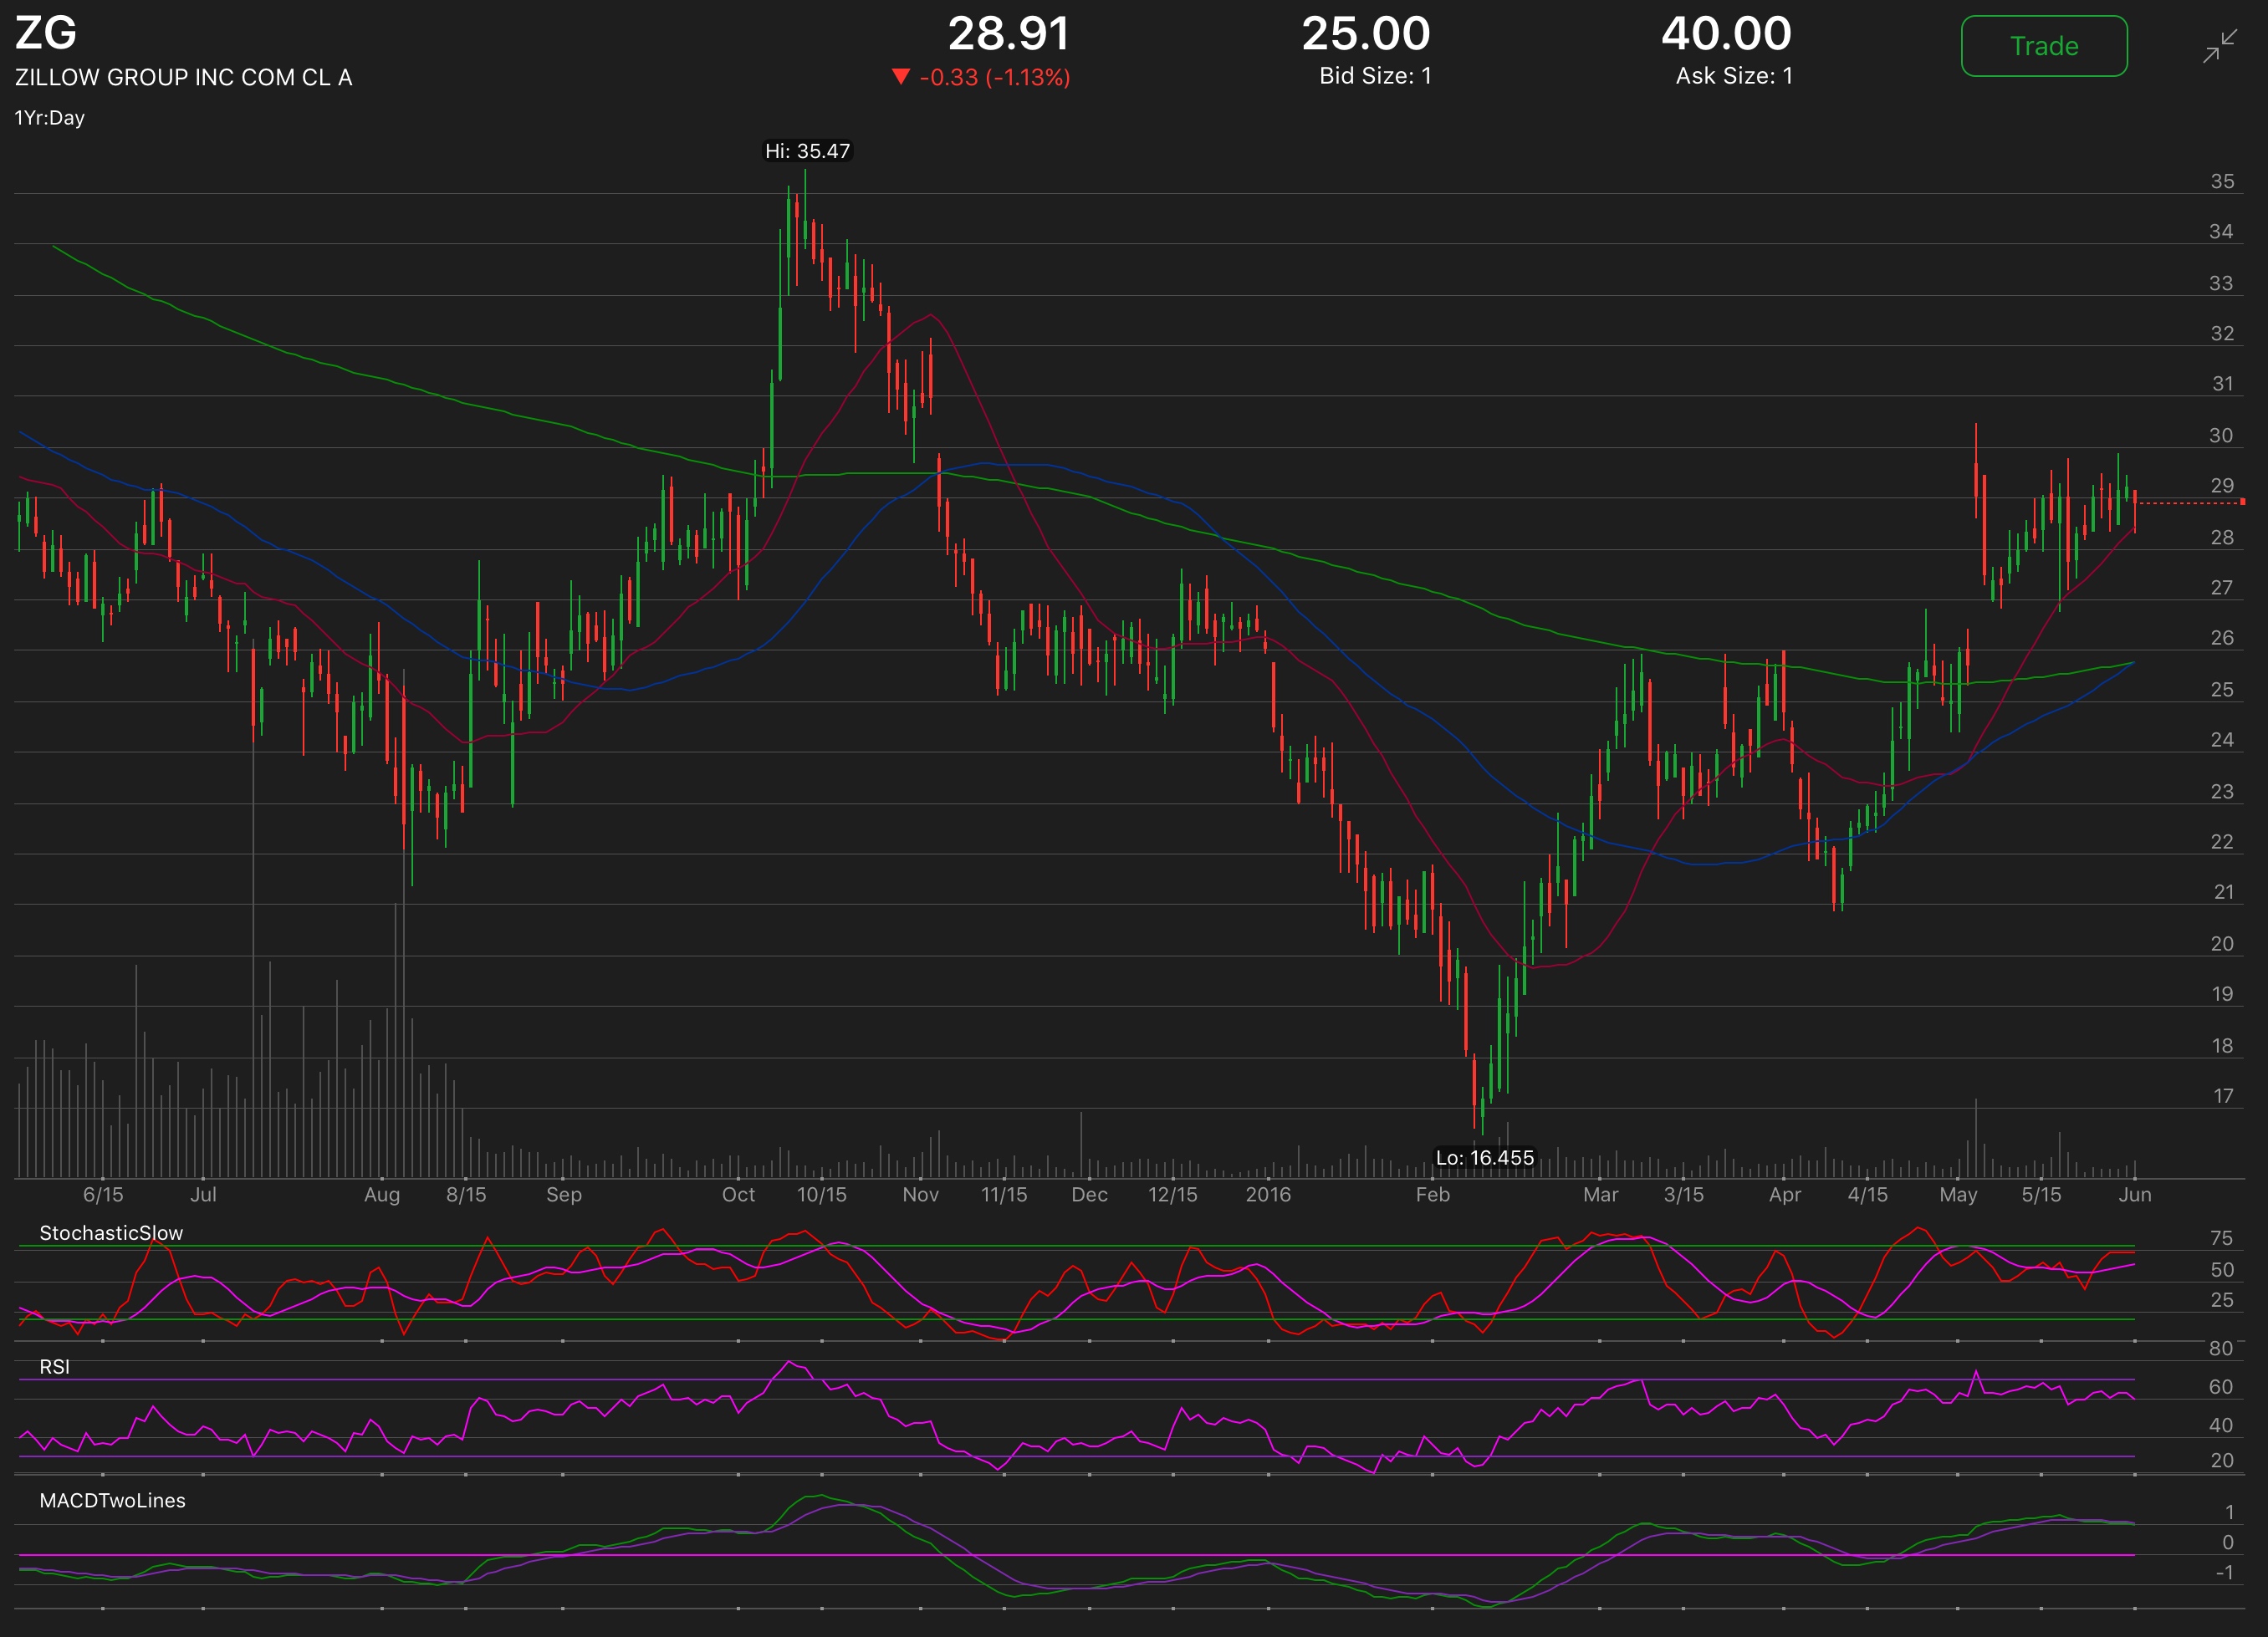Click the green Trade button
This screenshot has height=1637, width=2268.
[2043, 46]
